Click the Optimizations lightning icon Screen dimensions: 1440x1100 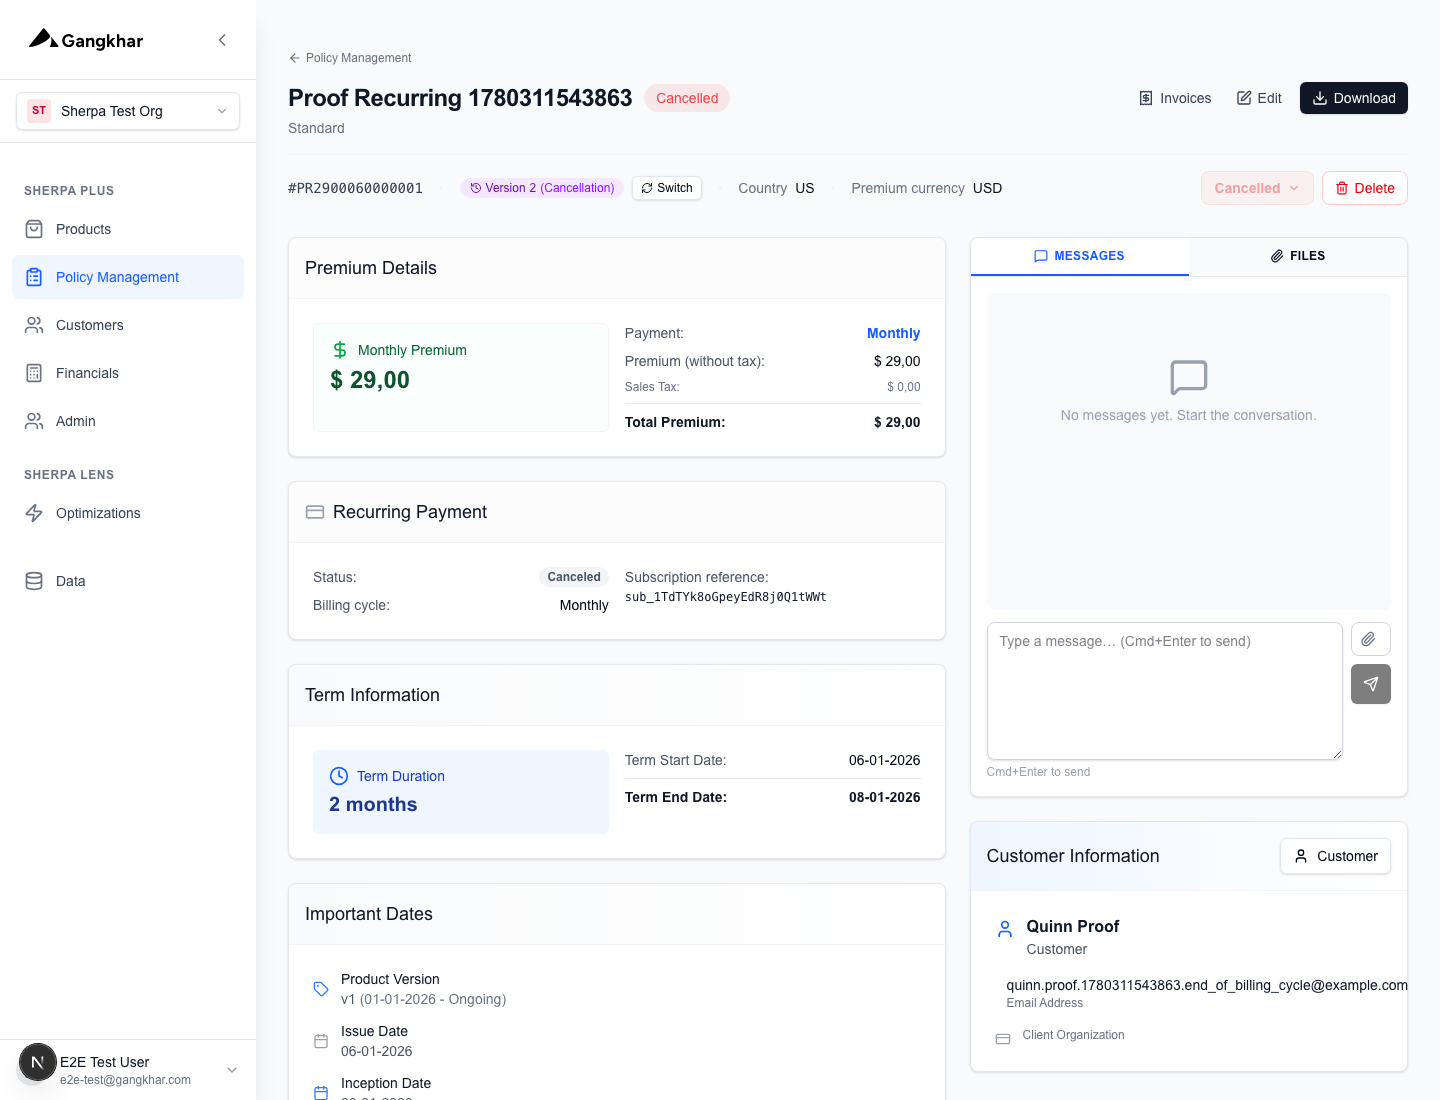click(x=34, y=513)
